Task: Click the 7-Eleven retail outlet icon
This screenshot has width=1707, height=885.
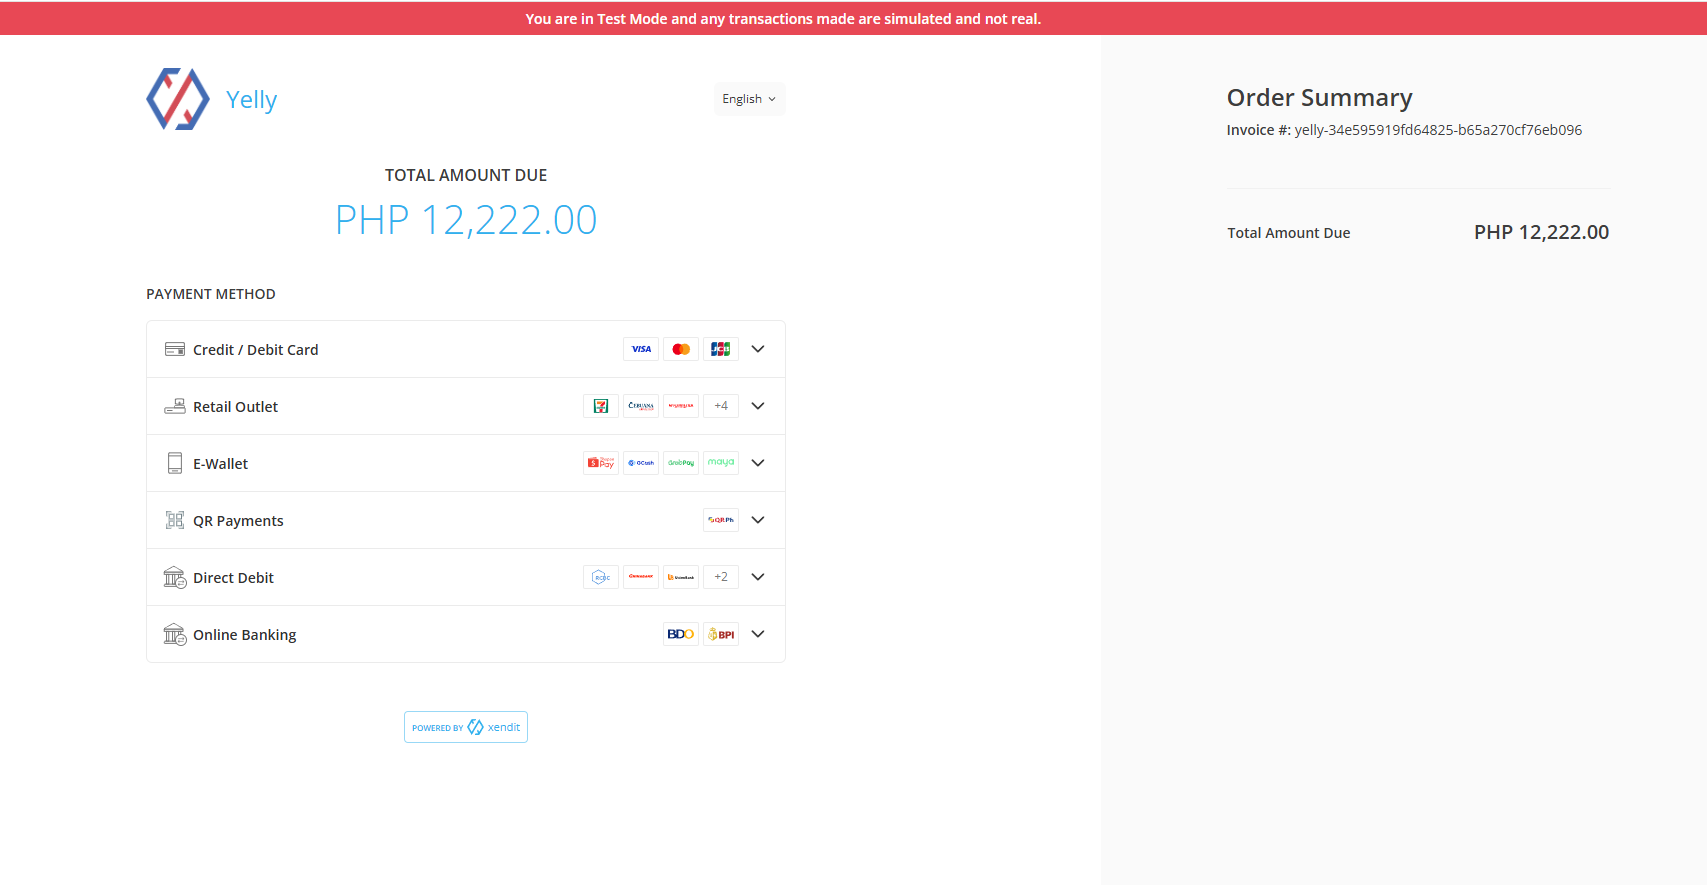Action: click(x=601, y=406)
